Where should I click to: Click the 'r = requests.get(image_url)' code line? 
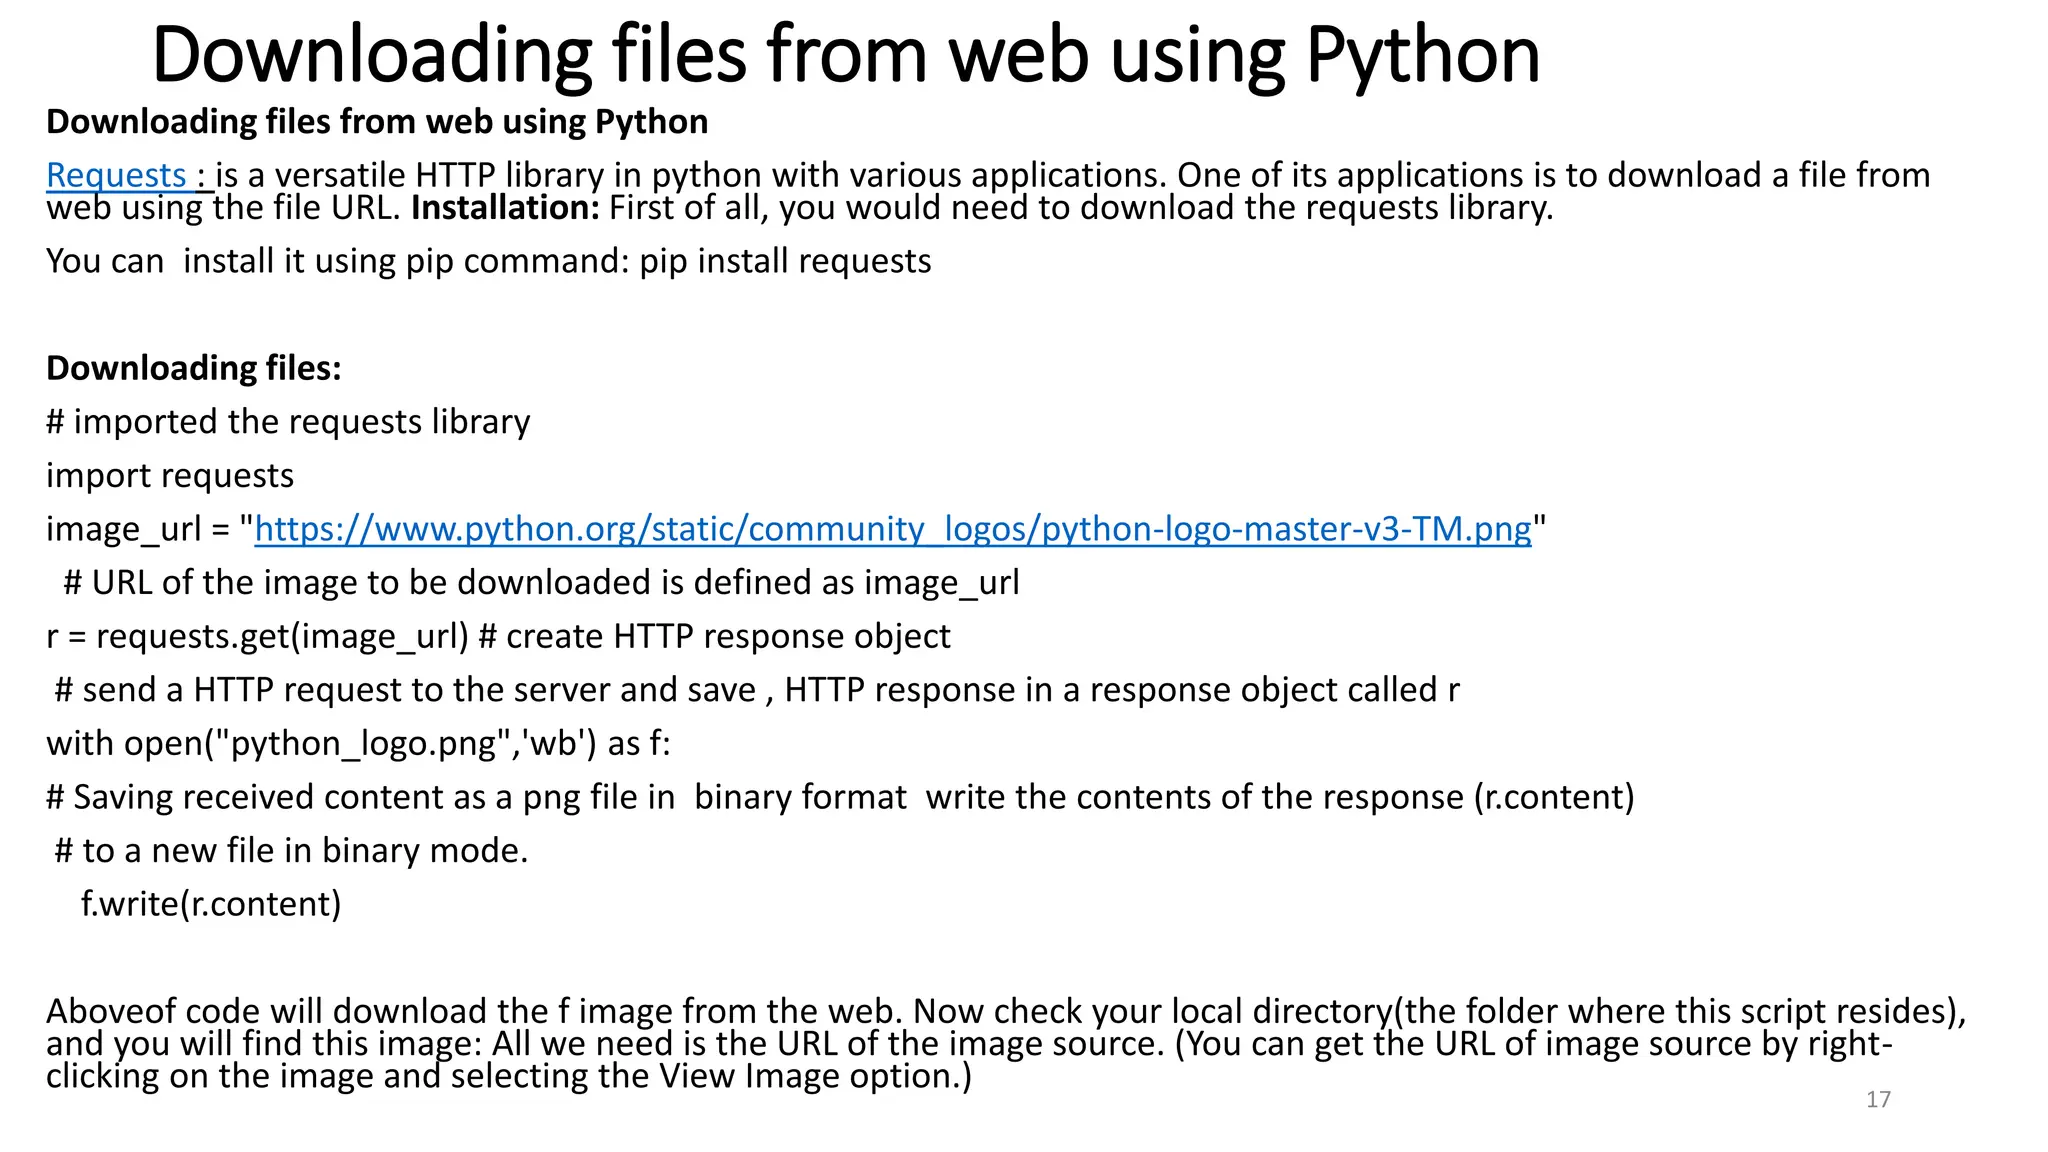pyautogui.click(x=258, y=637)
